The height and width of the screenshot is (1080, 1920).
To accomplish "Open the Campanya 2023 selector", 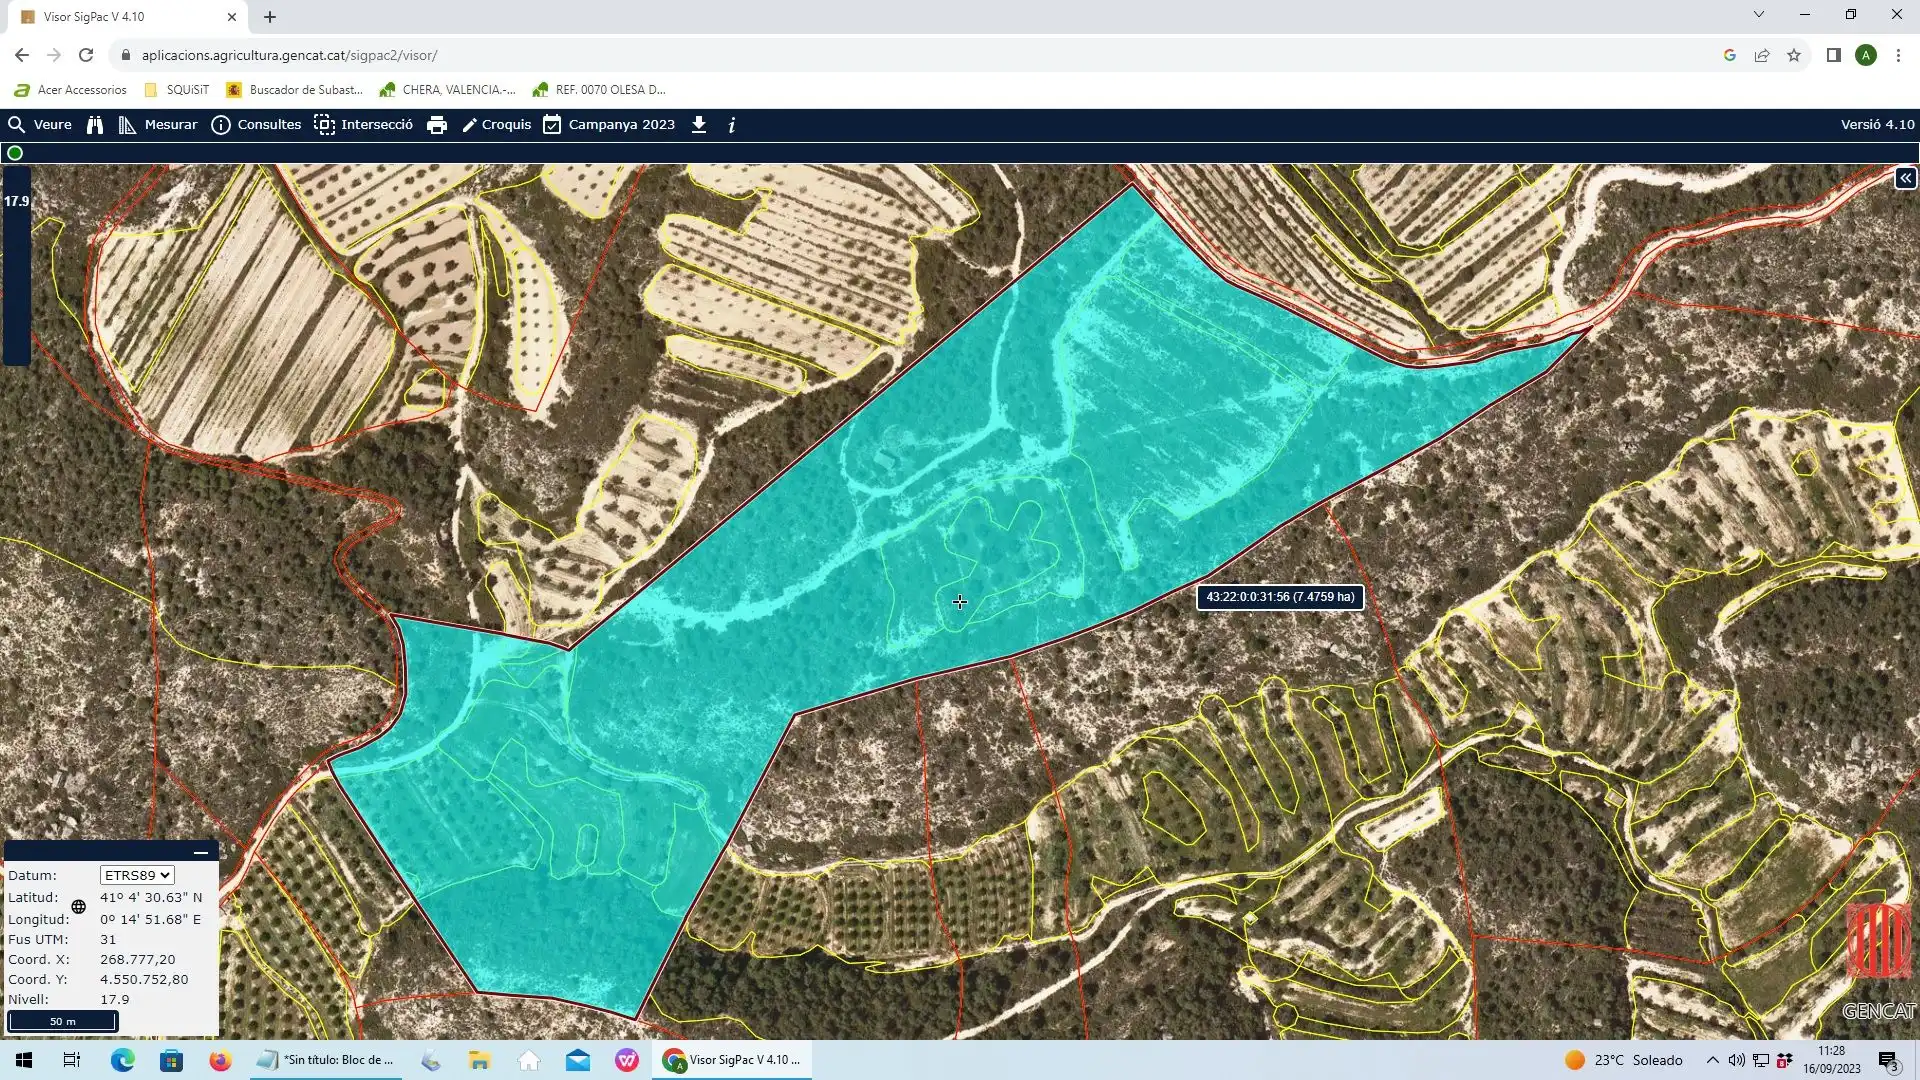I will coord(609,125).
